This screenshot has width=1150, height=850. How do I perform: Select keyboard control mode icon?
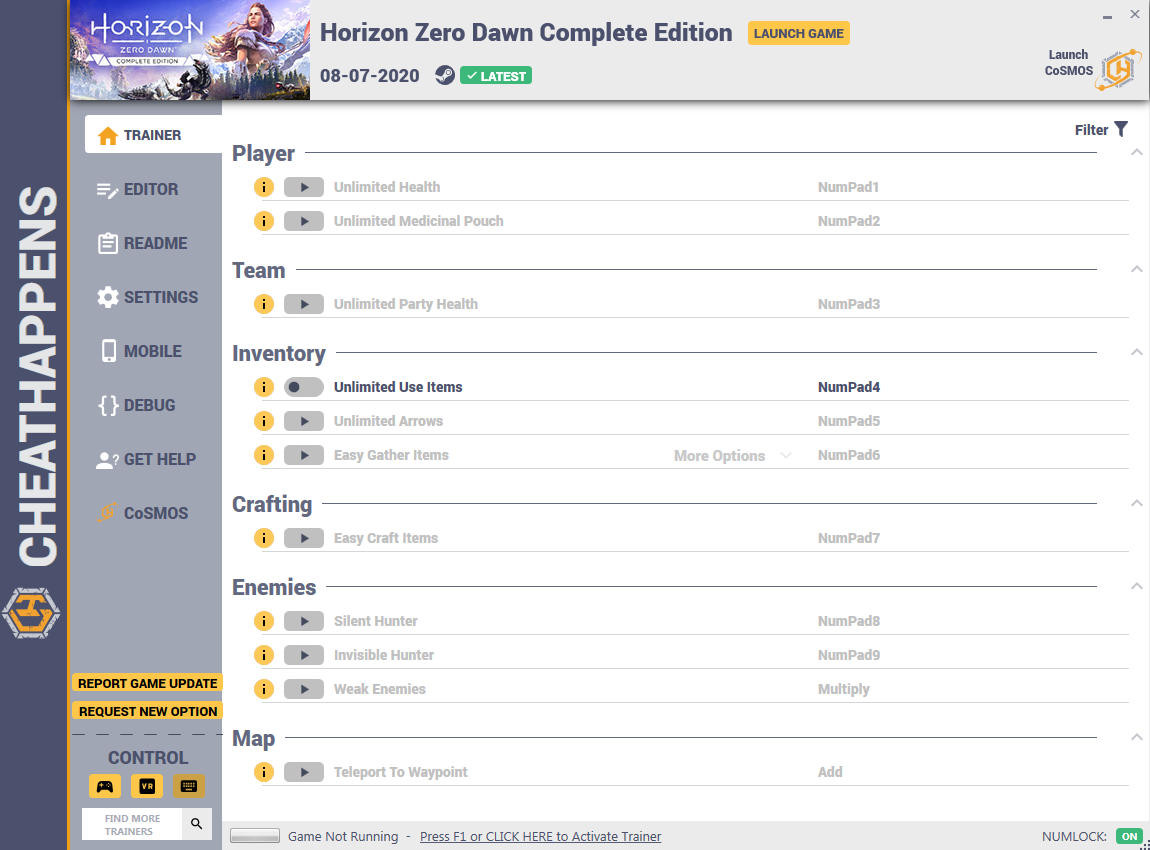[x=188, y=786]
